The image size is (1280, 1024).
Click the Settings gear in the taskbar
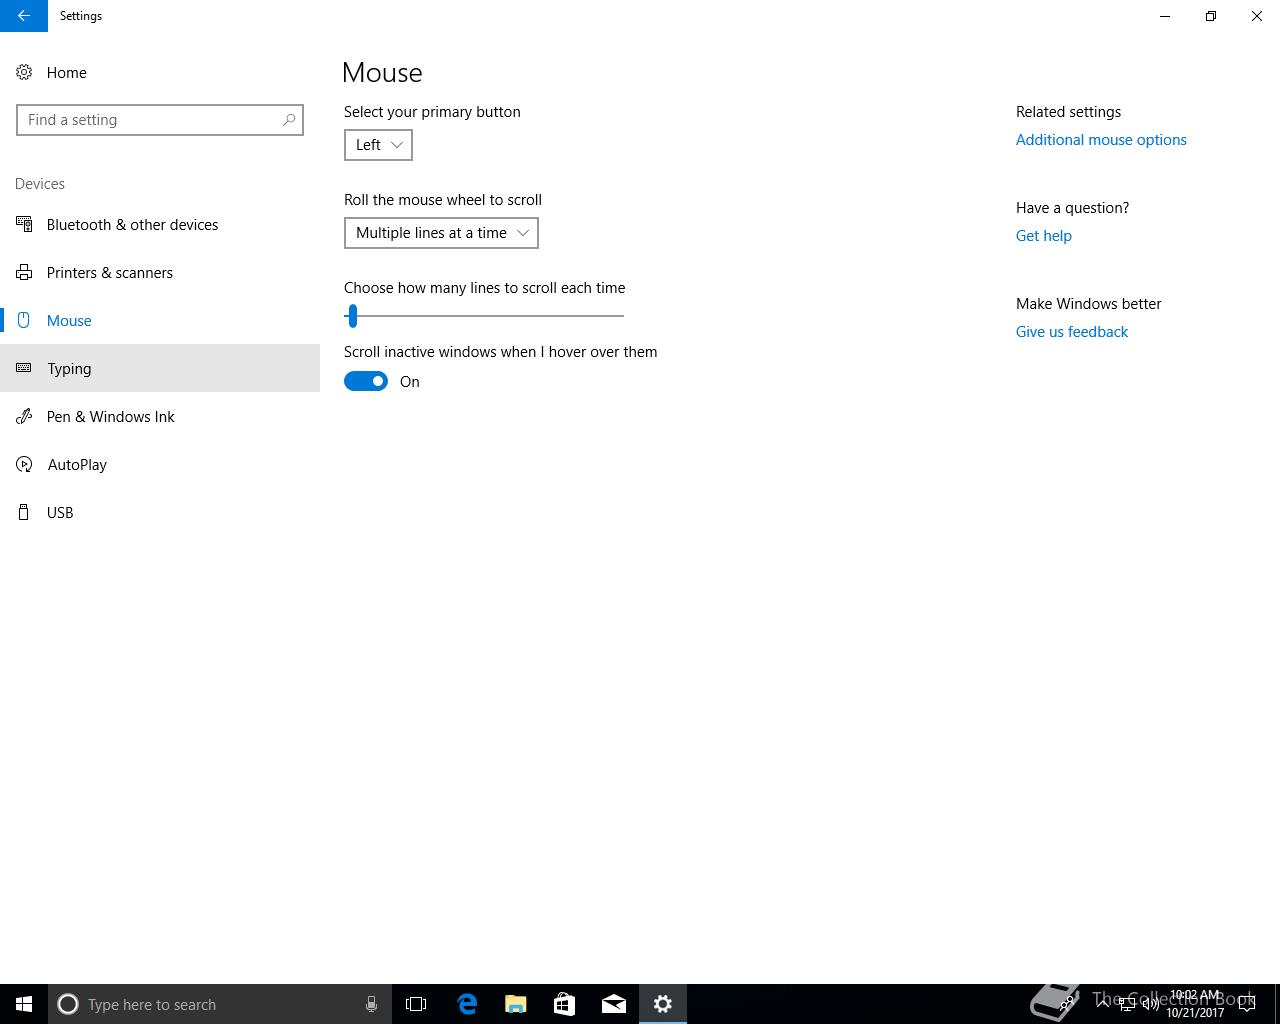(x=662, y=1004)
